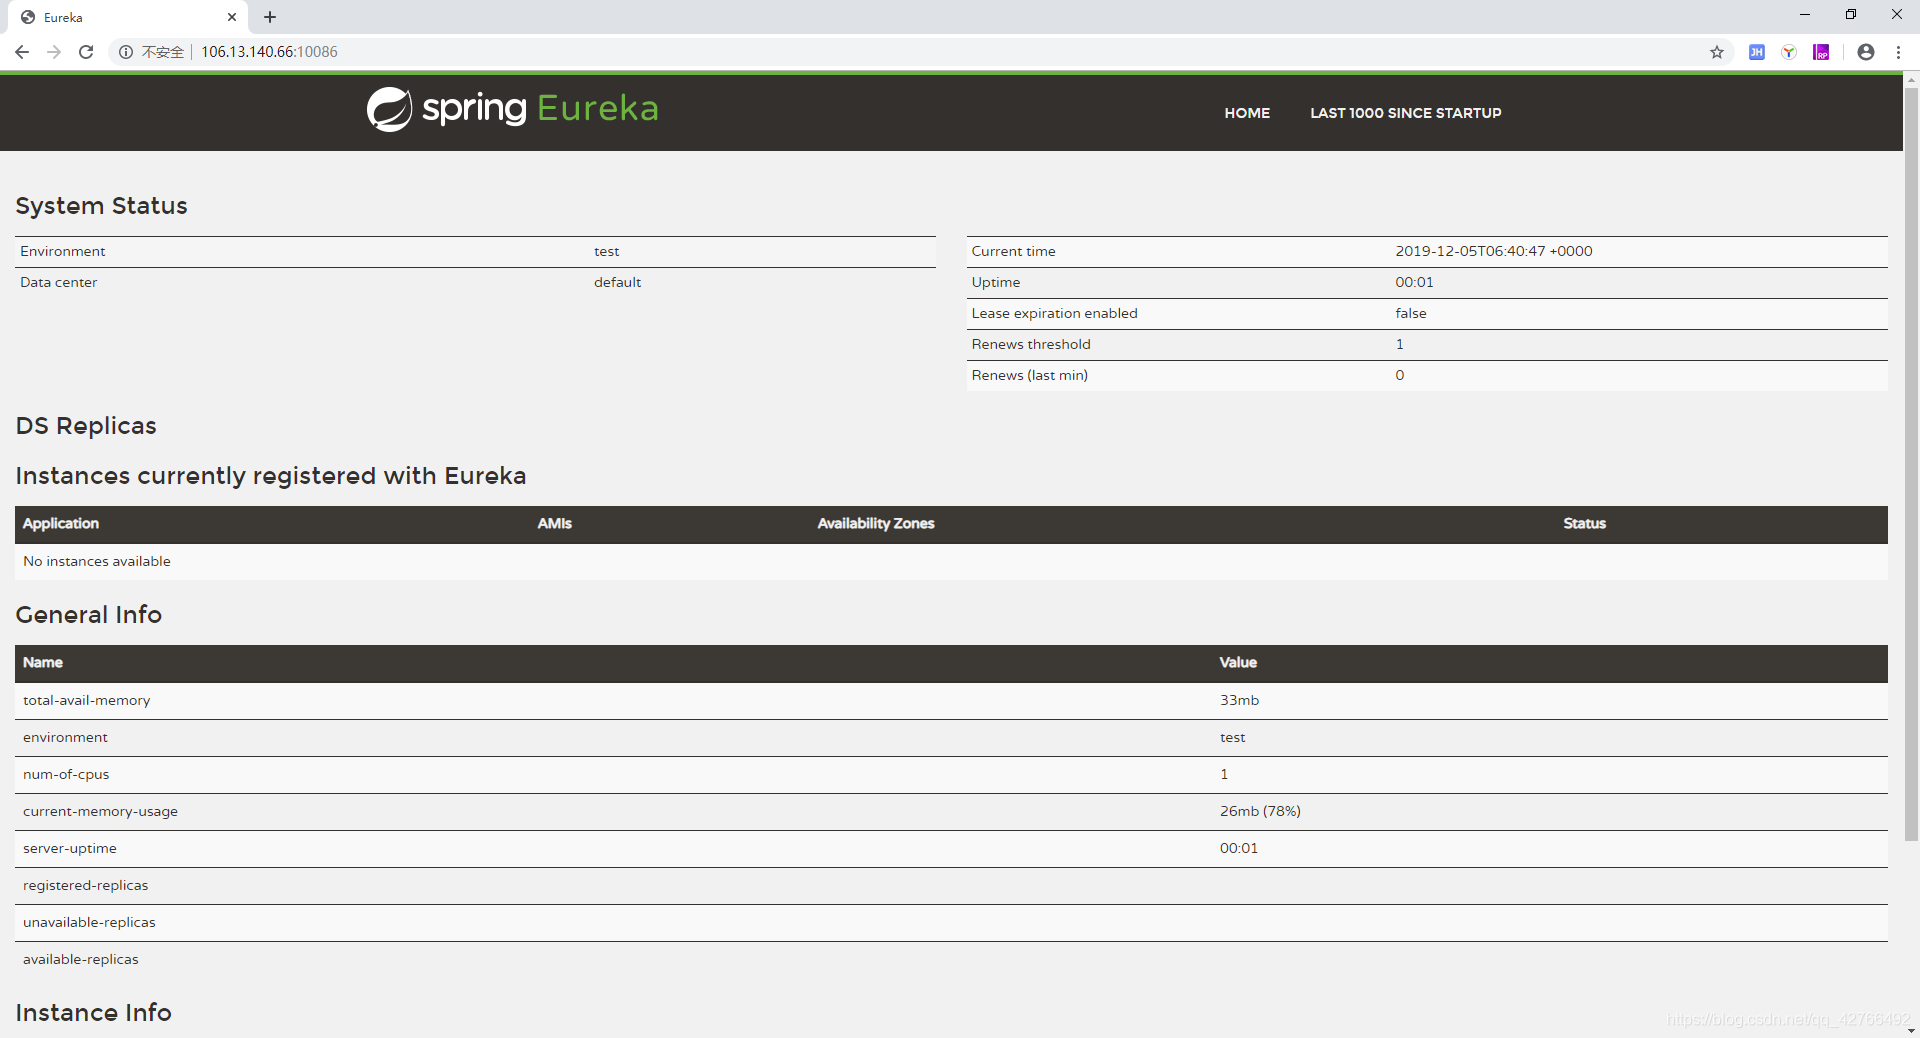Click the not-secure site info icon
The image size is (1920, 1038).
[x=126, y=52]
